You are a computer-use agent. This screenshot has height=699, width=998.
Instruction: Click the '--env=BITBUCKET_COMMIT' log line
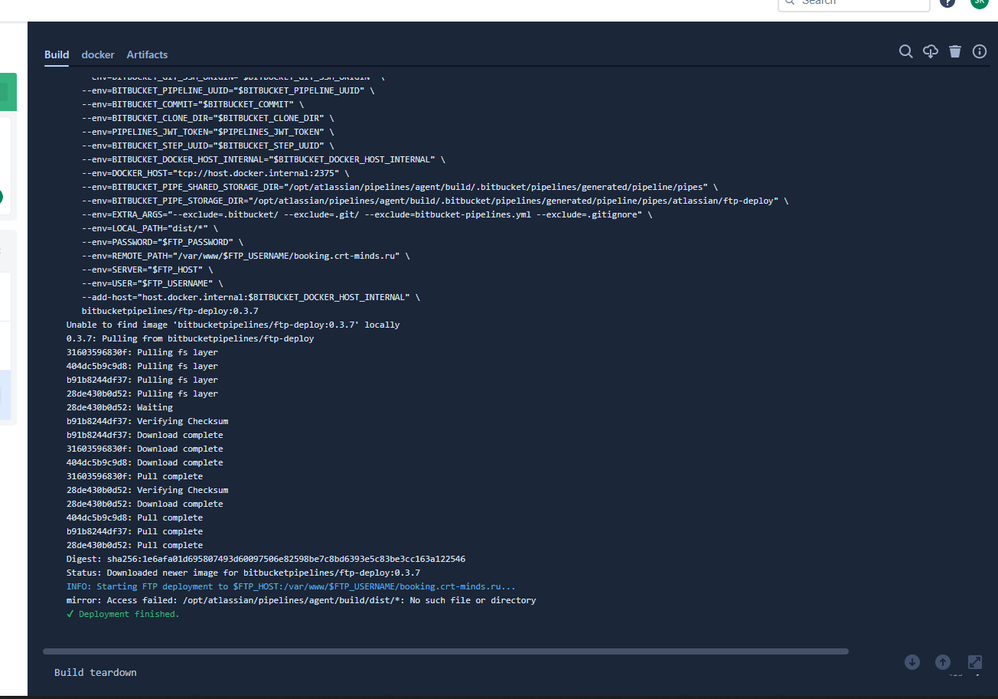192,104
